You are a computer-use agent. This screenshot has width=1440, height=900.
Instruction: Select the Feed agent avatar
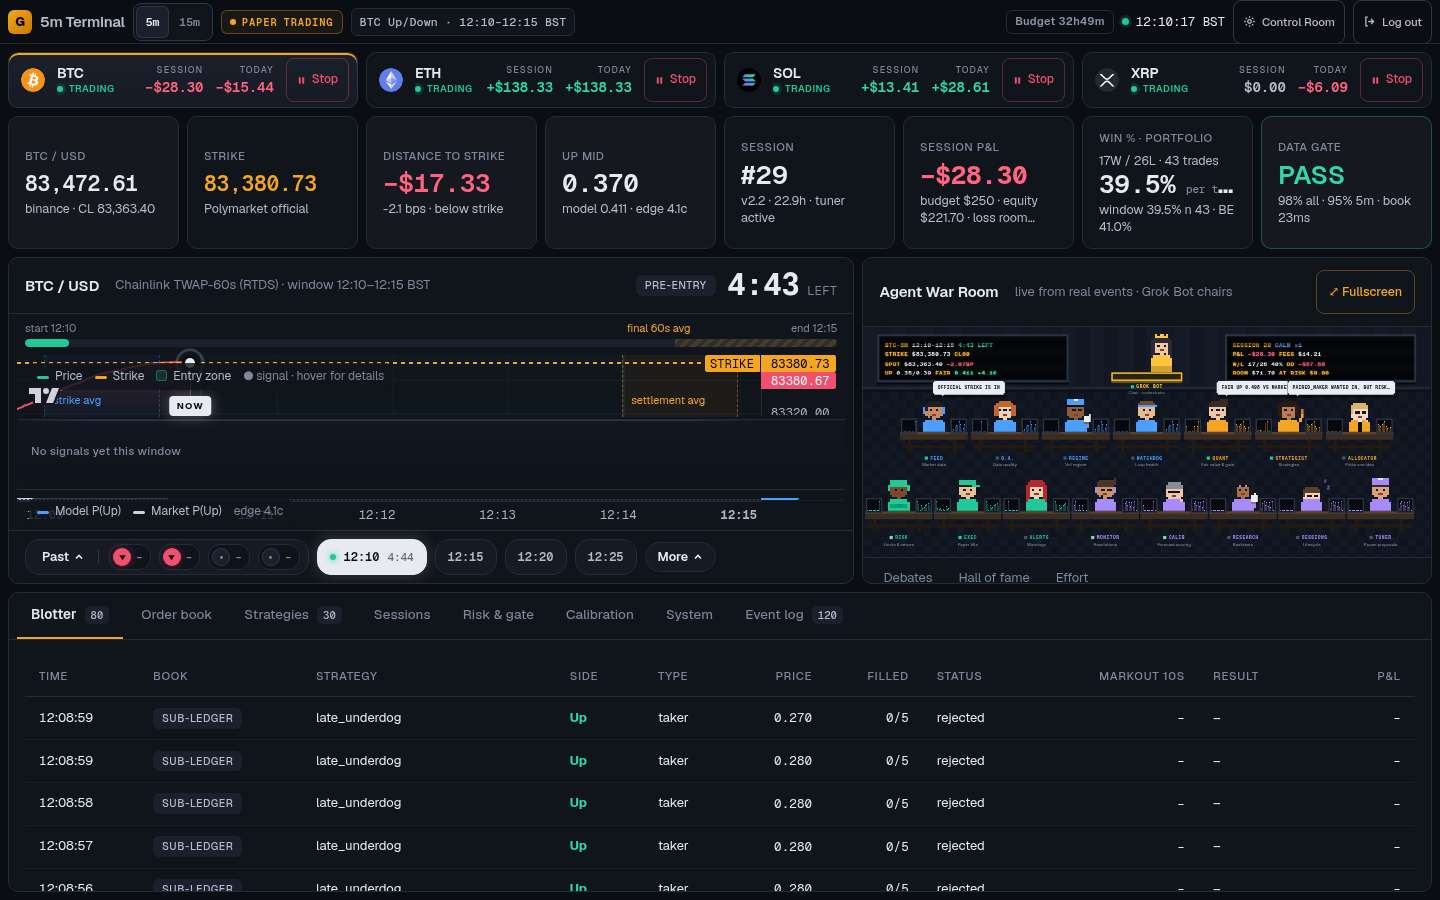pyautogui.click(x=934, y=416)
